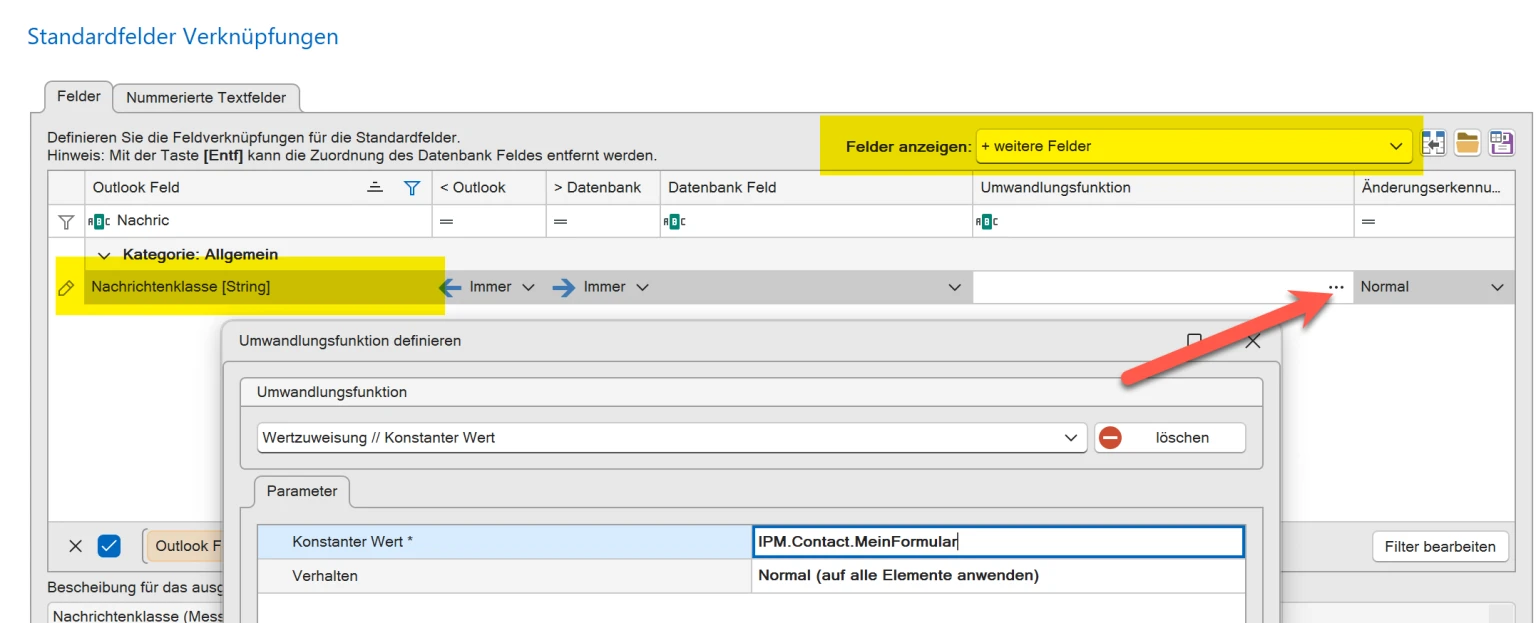Open the > Datenbank Immer dropdown
This screenshot has width=1536, height=623.
(x=642, y=287)
